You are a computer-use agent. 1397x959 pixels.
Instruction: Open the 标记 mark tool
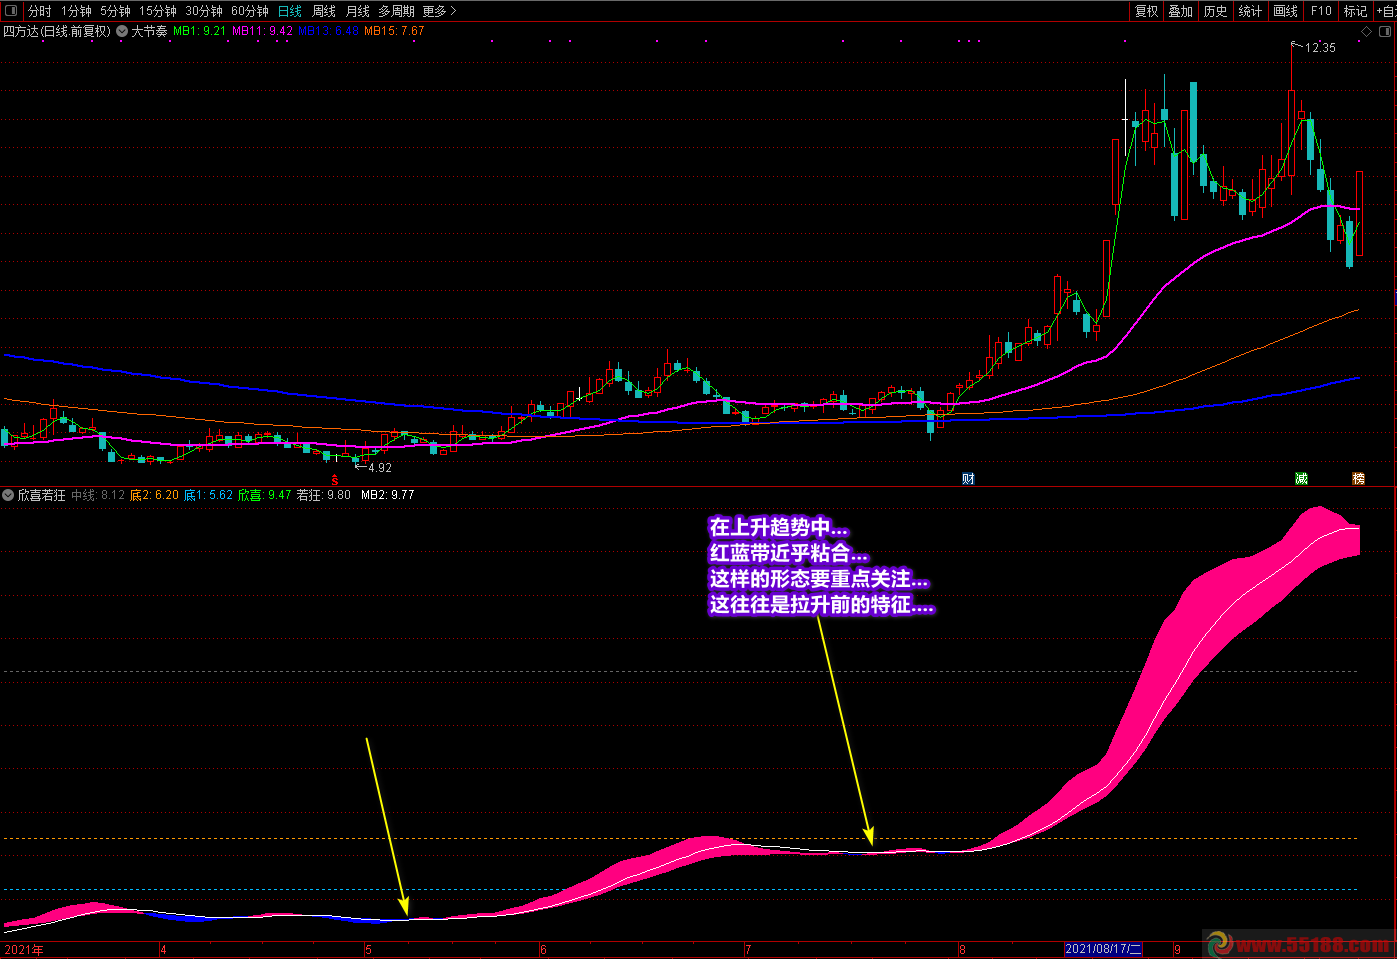coord(1355,11)
